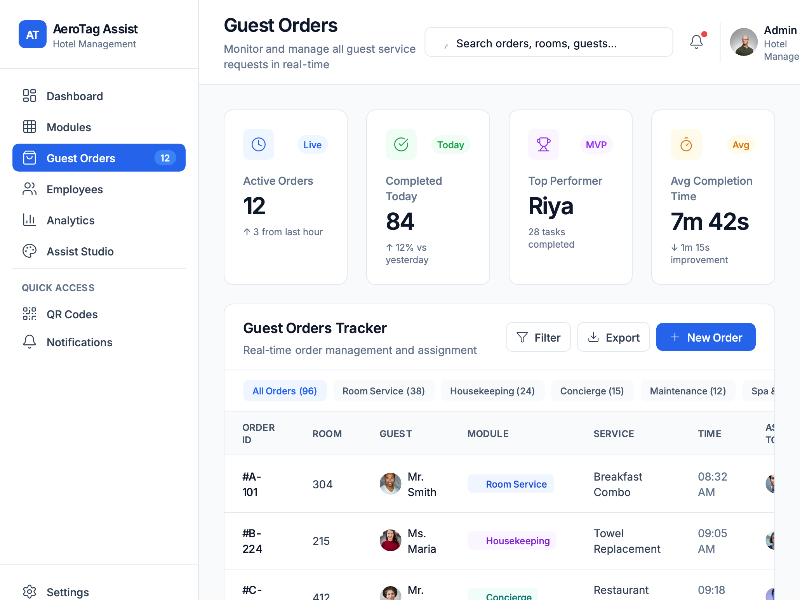Click the notification bell icon

coord(696,42)
